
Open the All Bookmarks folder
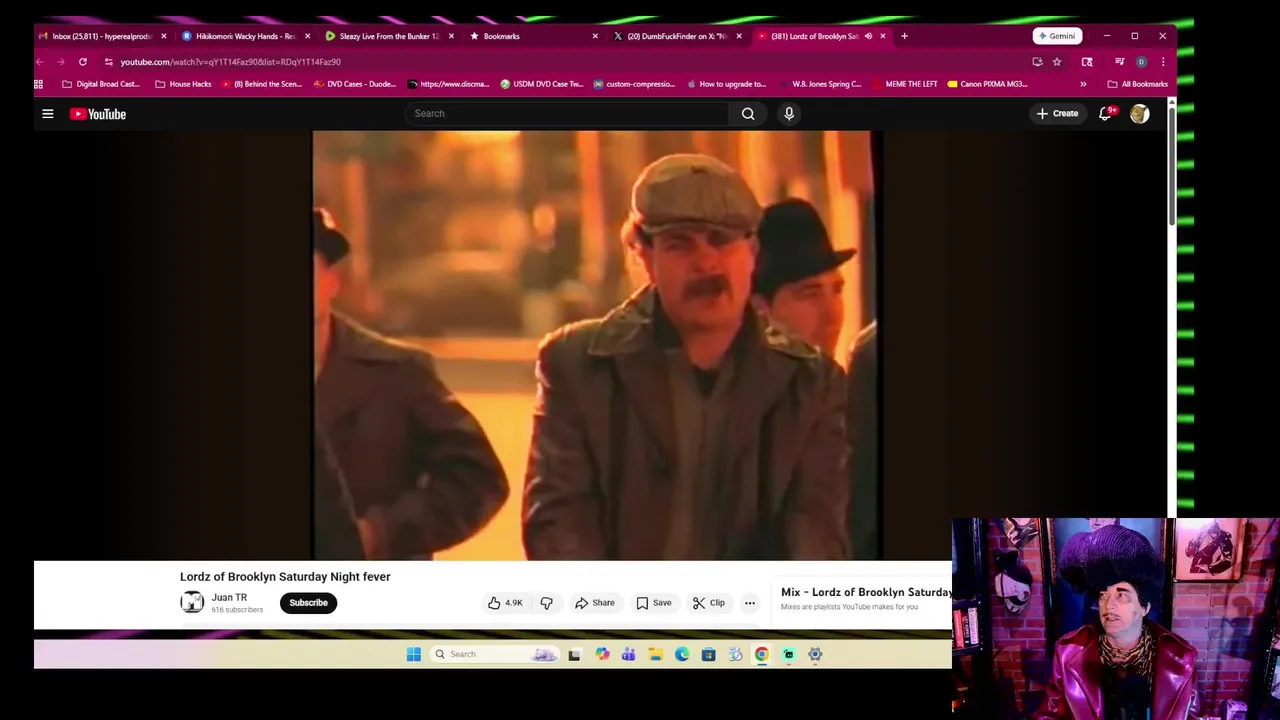[x=1137, y=84]
